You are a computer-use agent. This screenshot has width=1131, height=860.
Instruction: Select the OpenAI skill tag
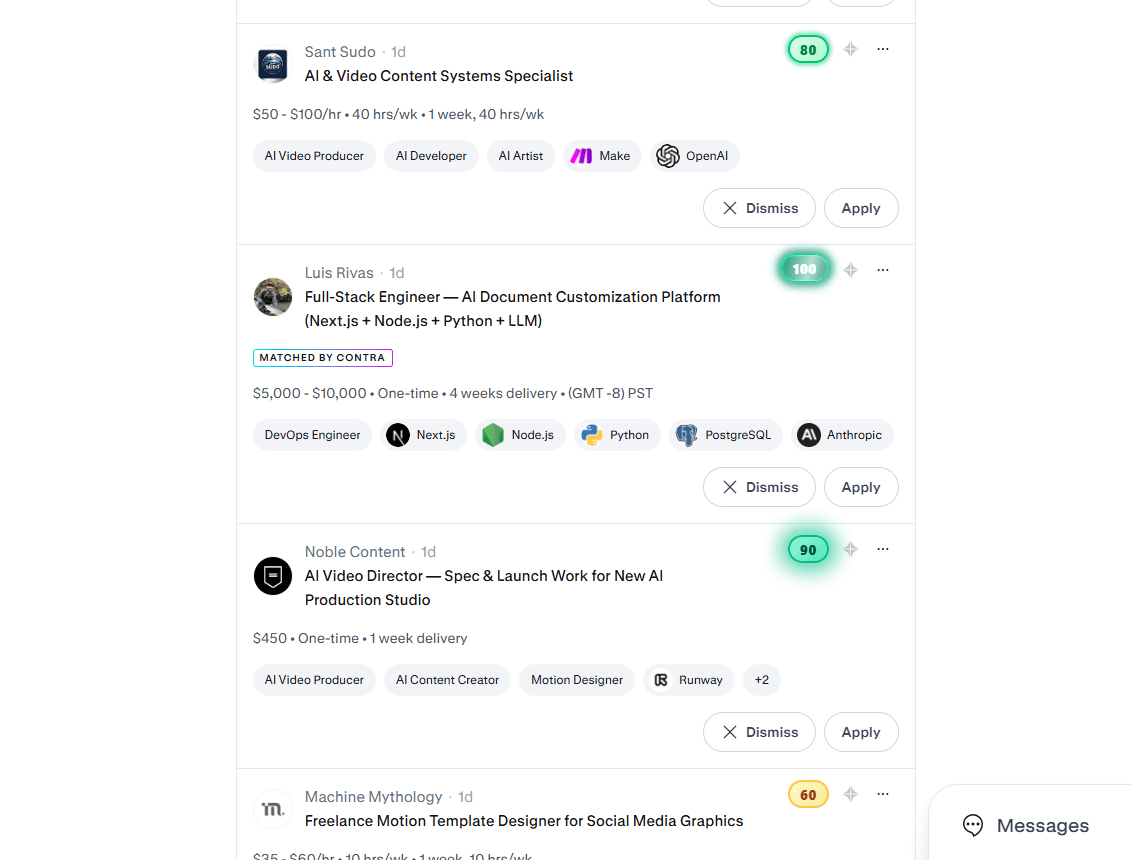[695, 156]
